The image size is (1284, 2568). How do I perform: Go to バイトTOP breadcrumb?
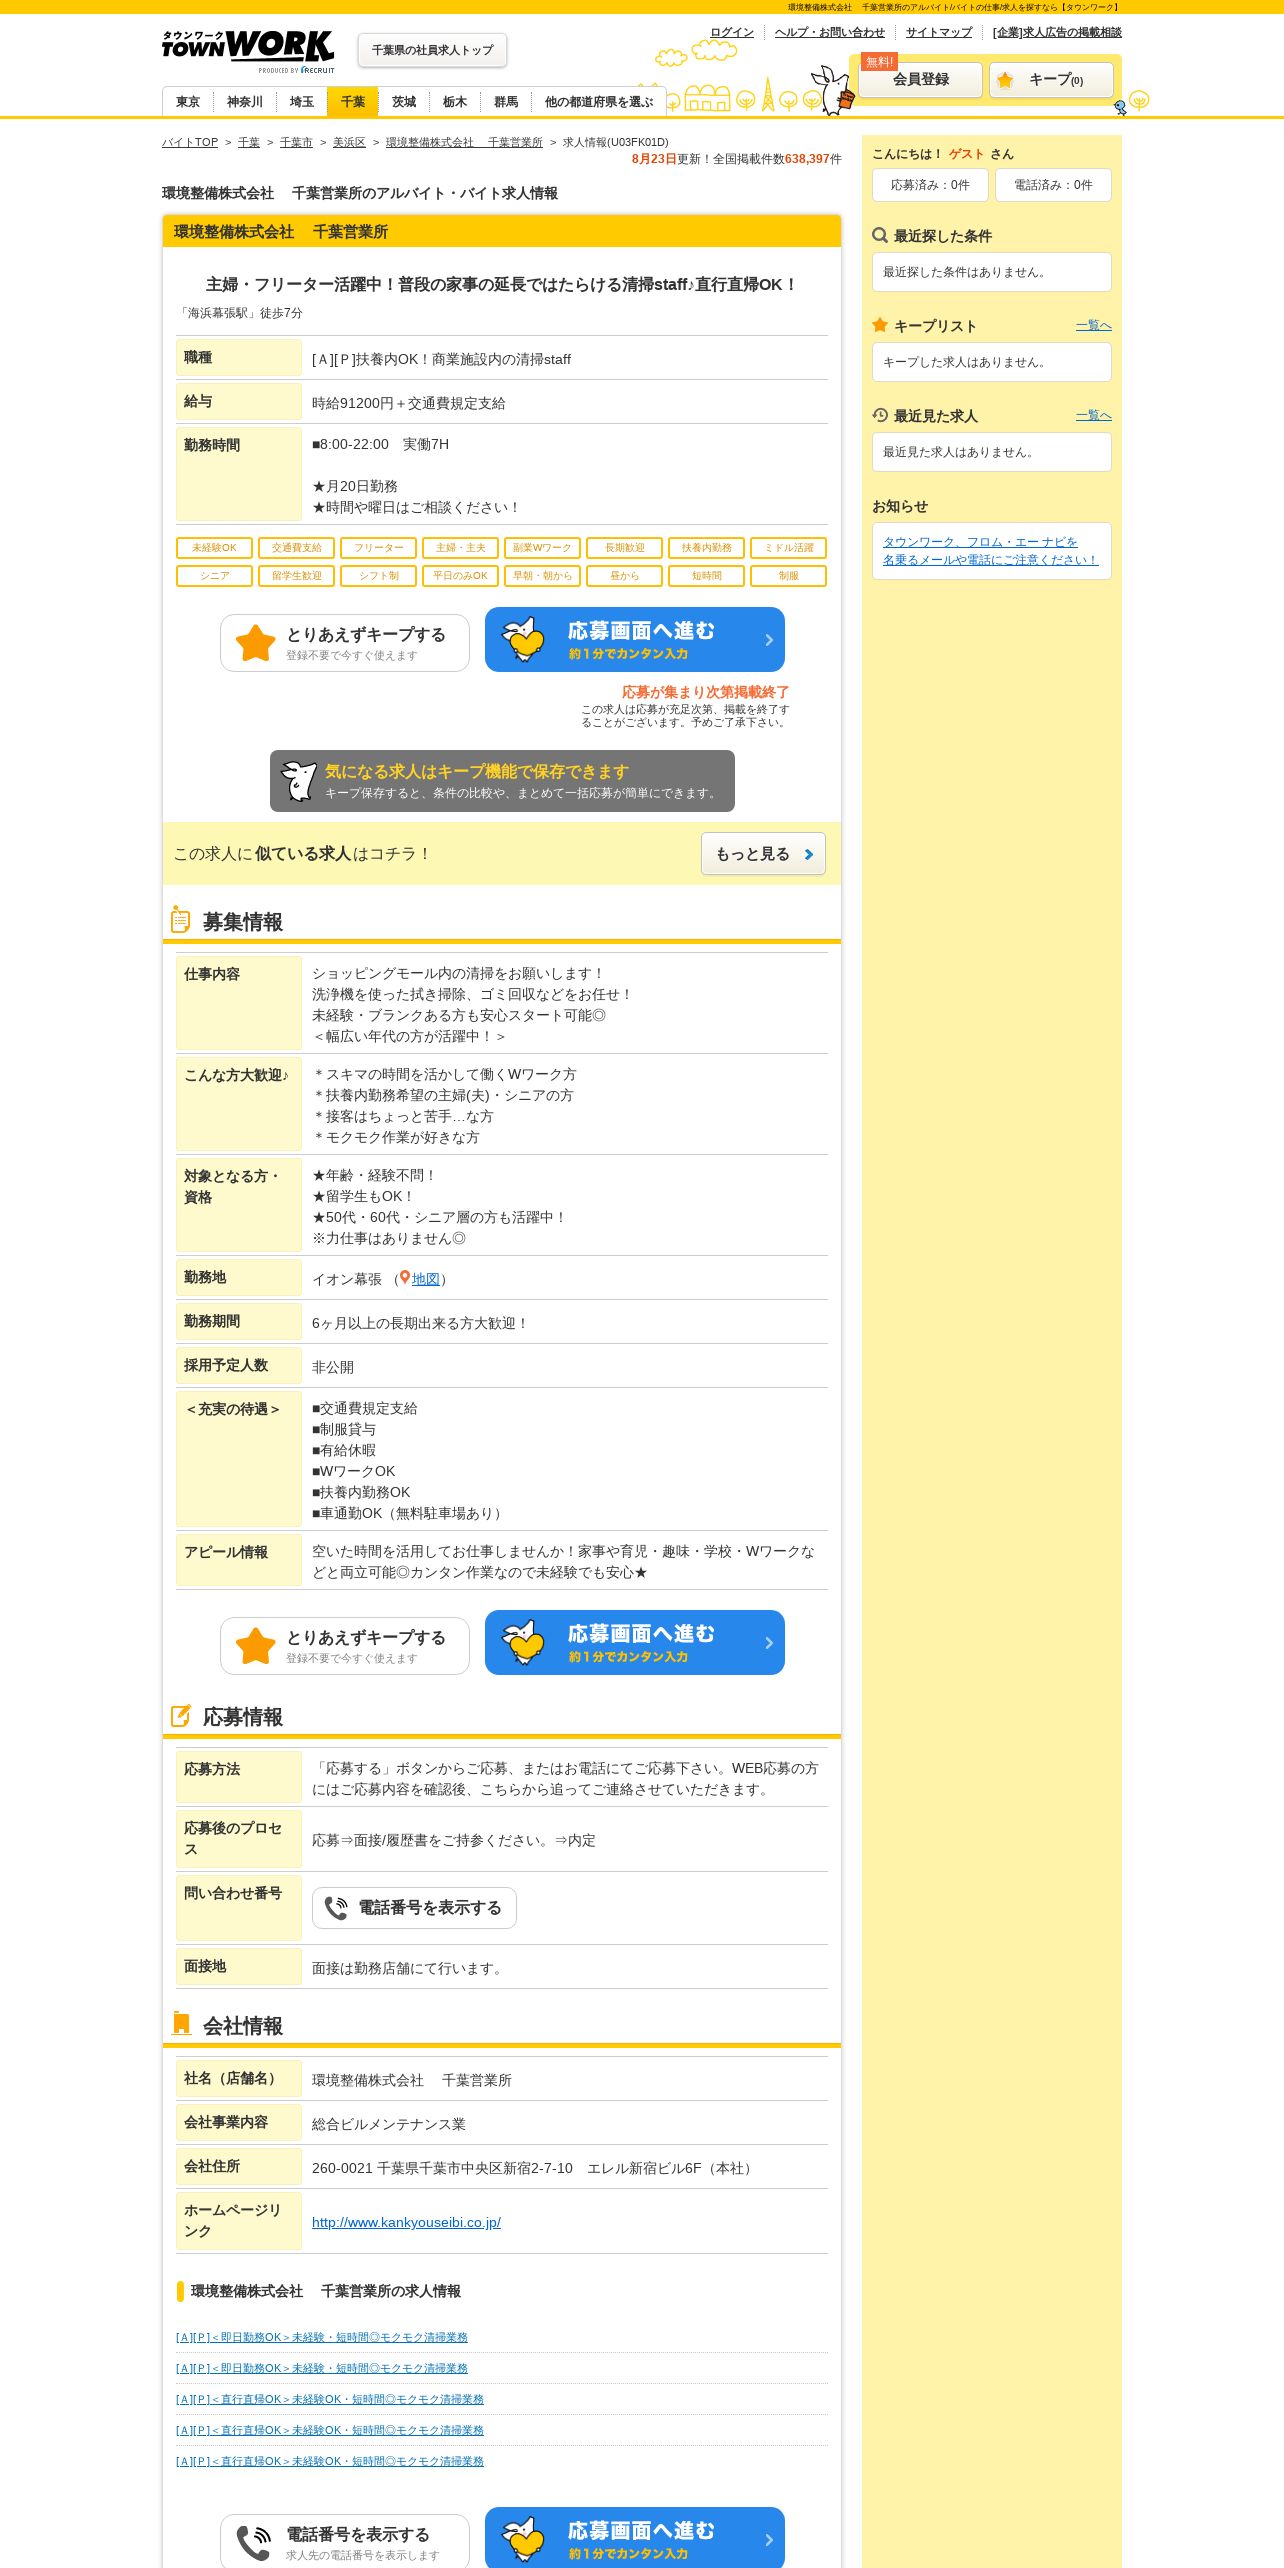(x=190, y=142)
